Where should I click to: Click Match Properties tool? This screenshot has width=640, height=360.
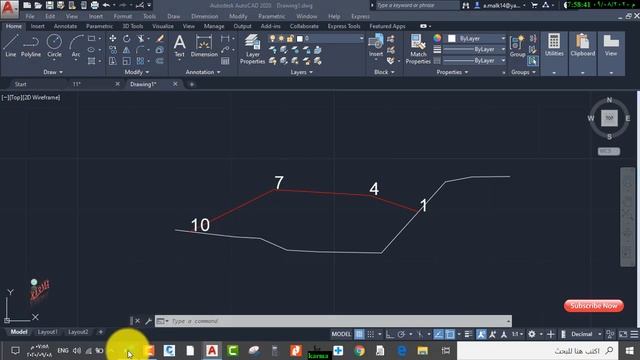(418, 49)
